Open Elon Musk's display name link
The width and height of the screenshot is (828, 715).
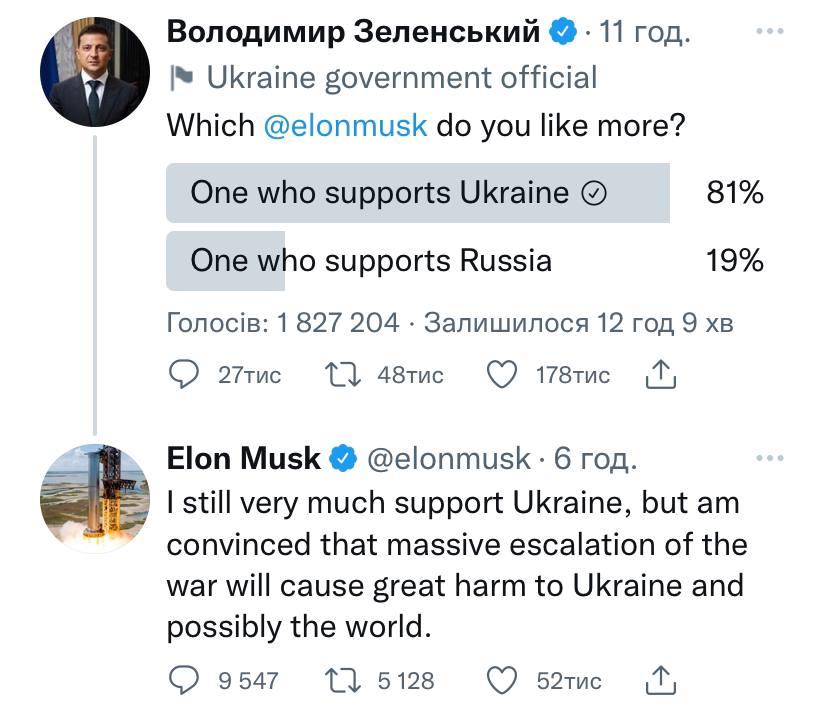[243, 458]
